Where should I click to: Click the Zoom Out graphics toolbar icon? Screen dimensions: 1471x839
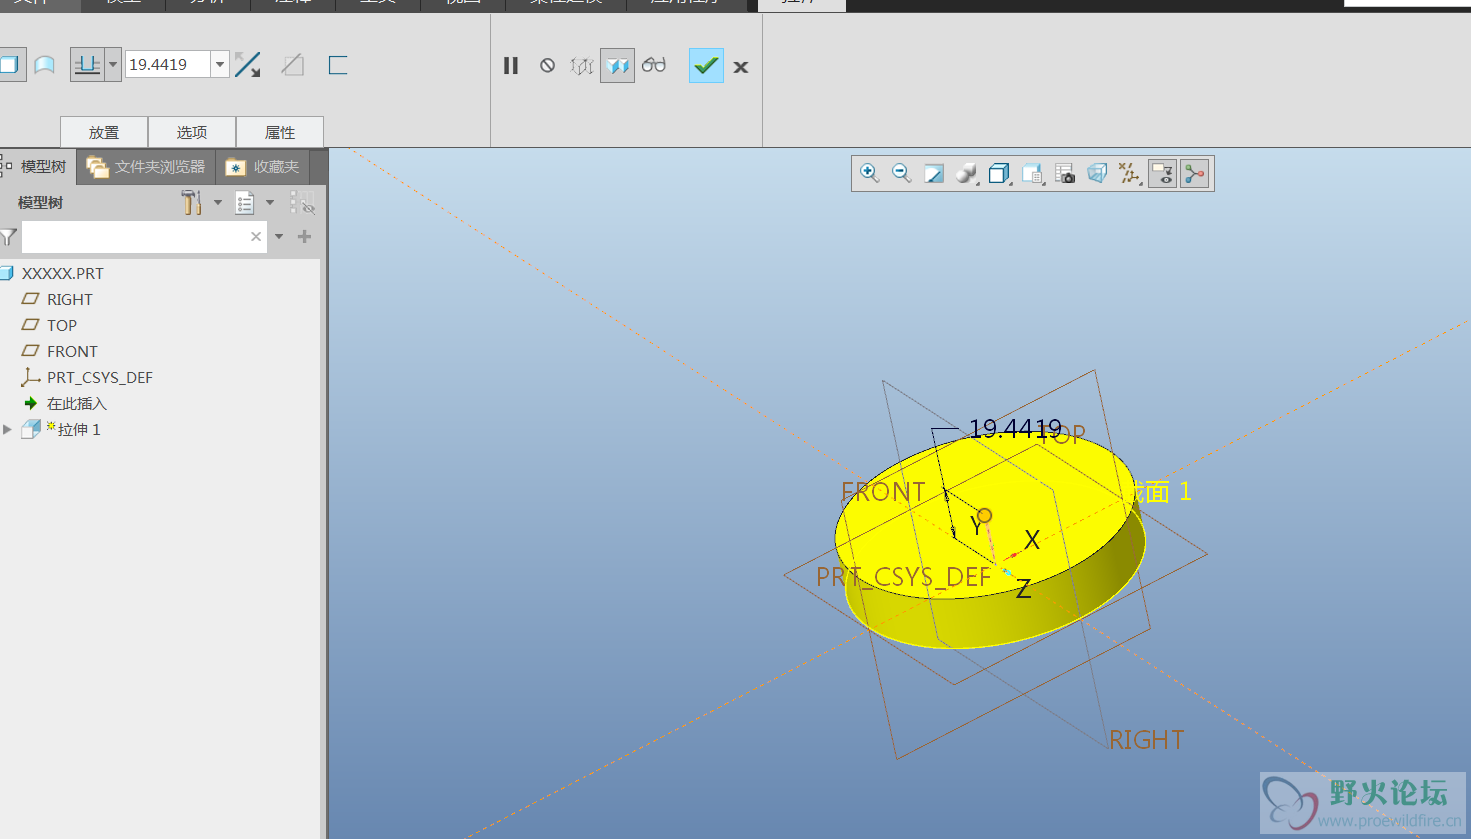click(x=902, y=174)
